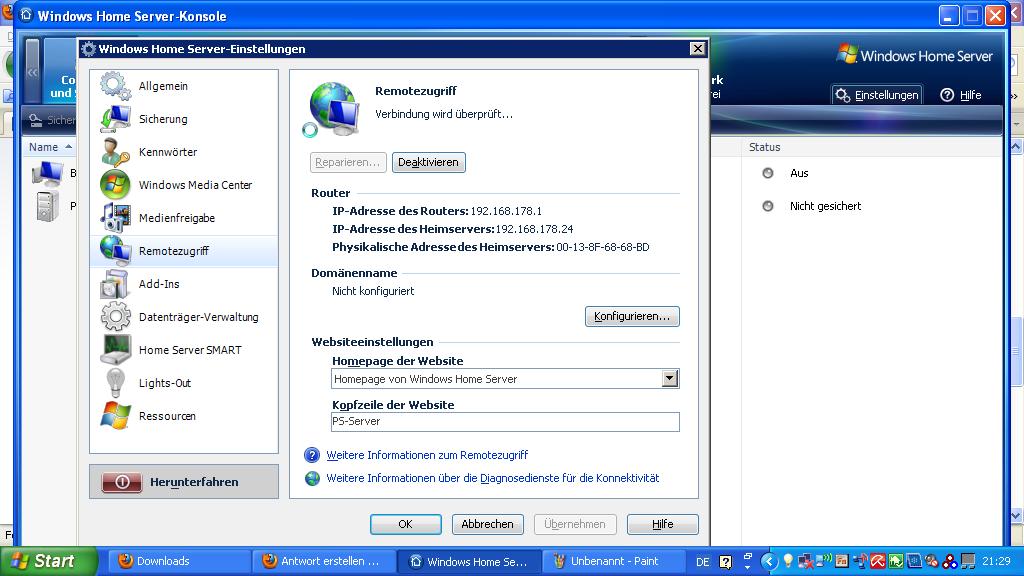1024x576 pixels.
Task: Click the Konfigurieren button for domain name
Action: [x=632, y=316]
